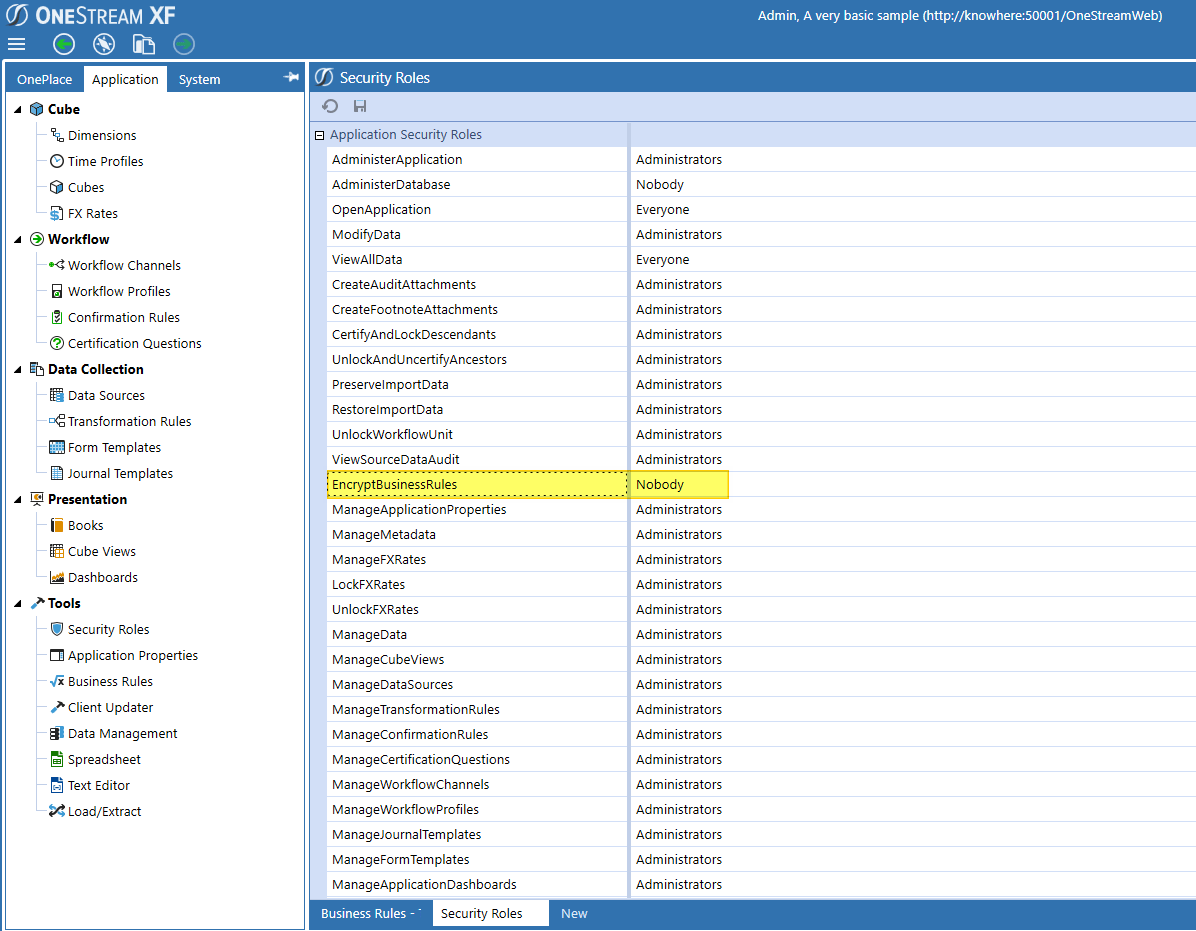
Task: Click the save disk icon
Action: tap(360, 106)
